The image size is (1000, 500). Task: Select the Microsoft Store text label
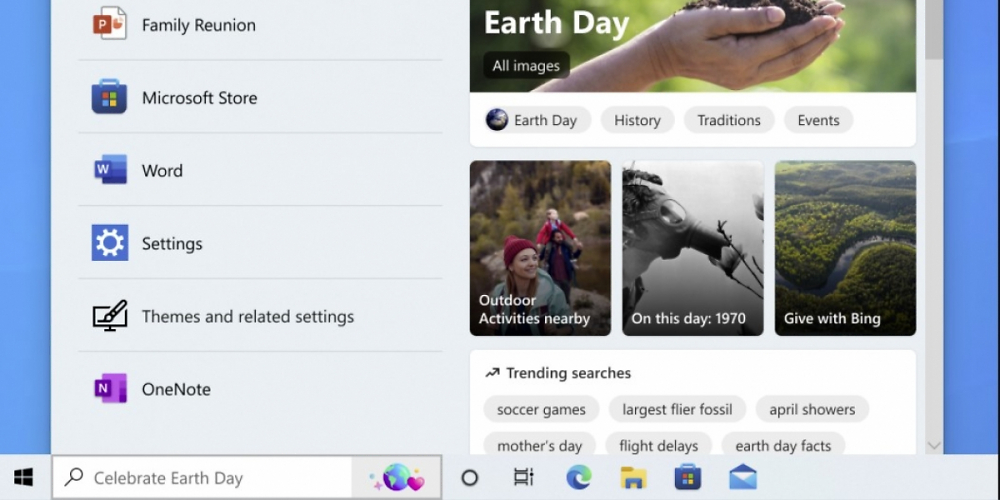pyautogui.click(x=200, y=98)
